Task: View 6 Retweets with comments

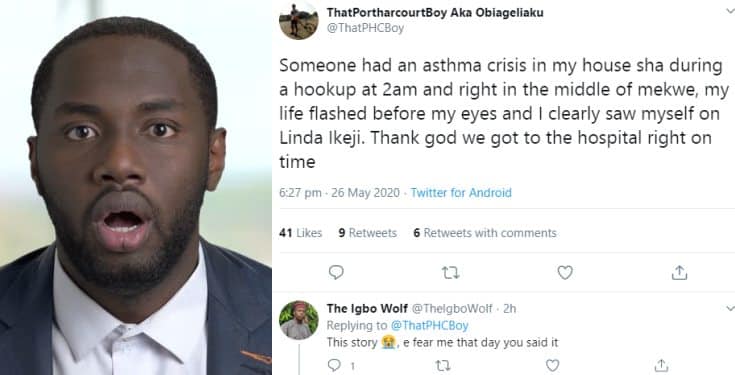Action: (485, 233)
